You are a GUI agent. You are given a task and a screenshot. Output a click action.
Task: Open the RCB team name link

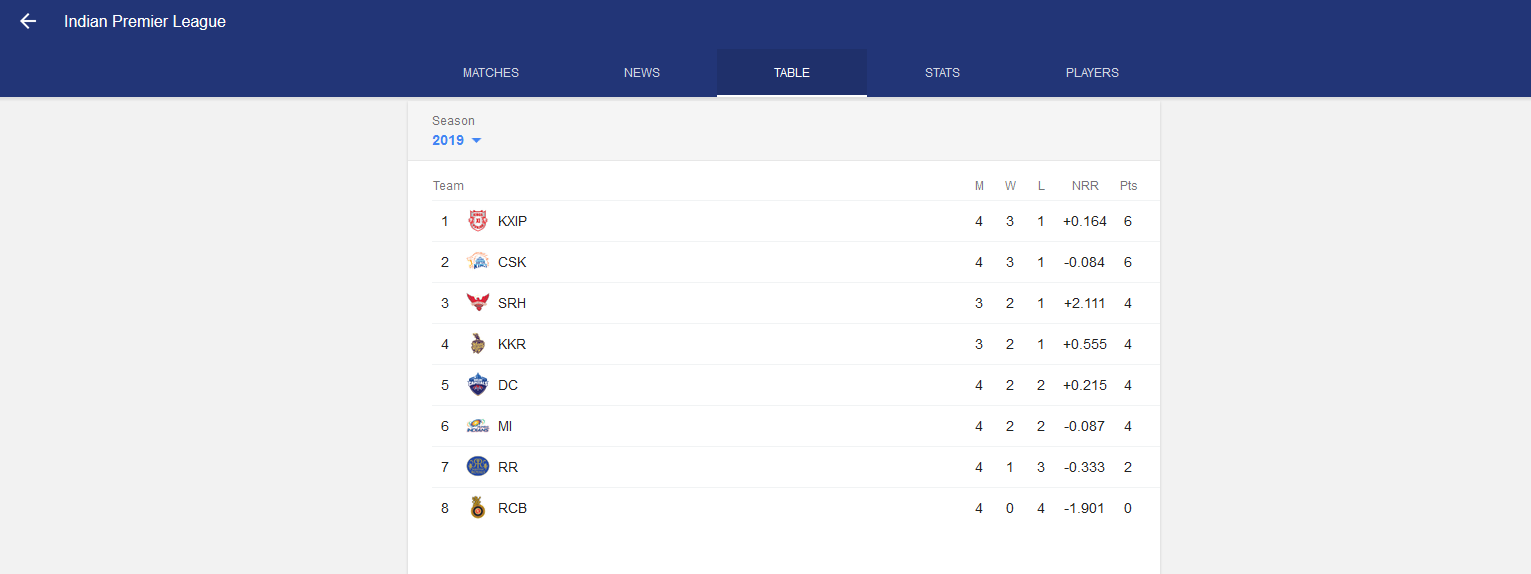512,508
